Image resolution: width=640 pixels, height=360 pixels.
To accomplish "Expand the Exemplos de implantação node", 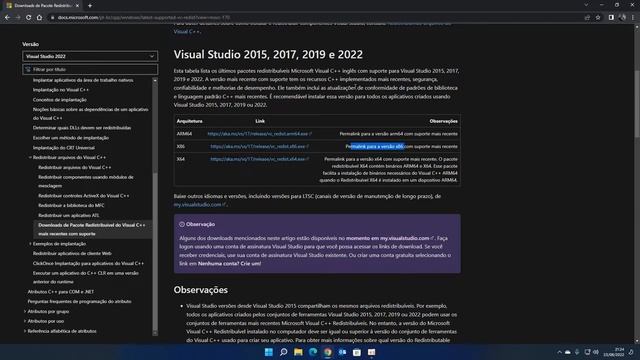I will coord(30,244).
